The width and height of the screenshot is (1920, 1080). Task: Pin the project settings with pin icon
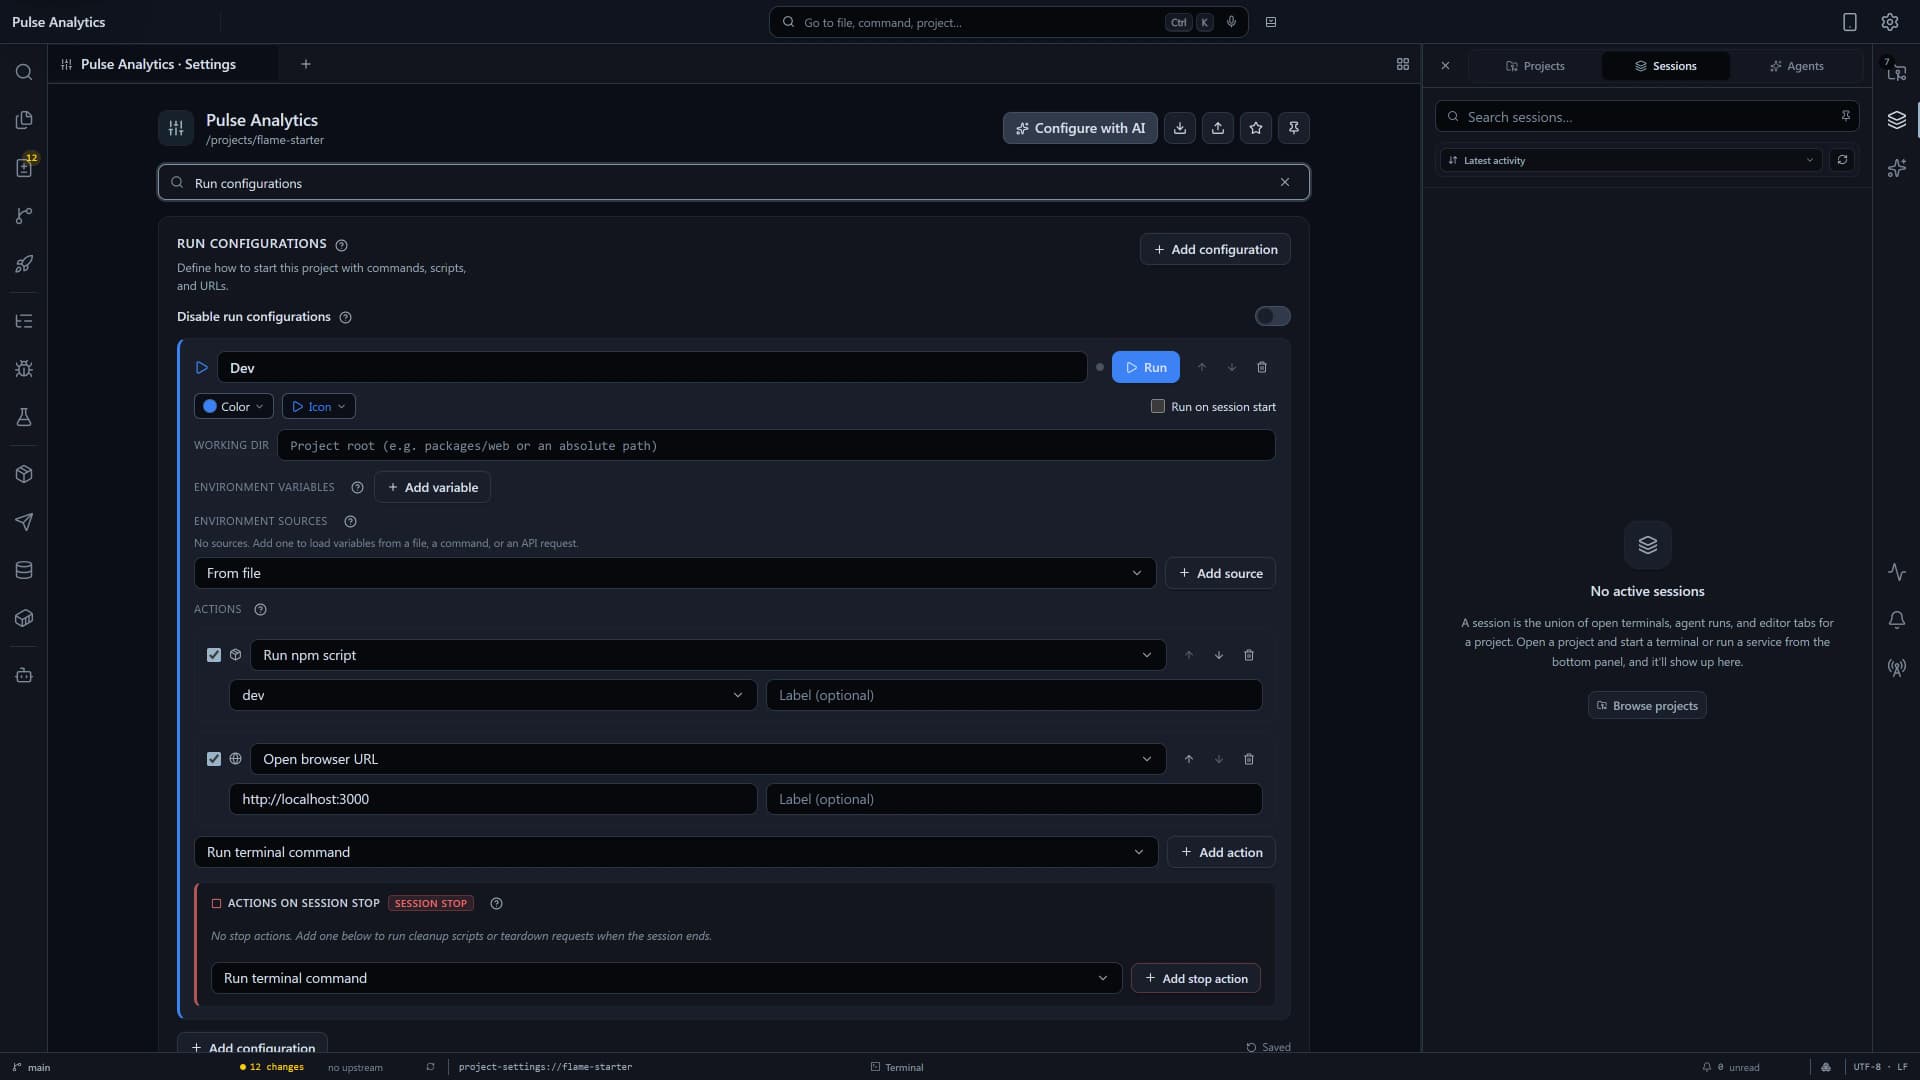click(x=1294, y=128)
